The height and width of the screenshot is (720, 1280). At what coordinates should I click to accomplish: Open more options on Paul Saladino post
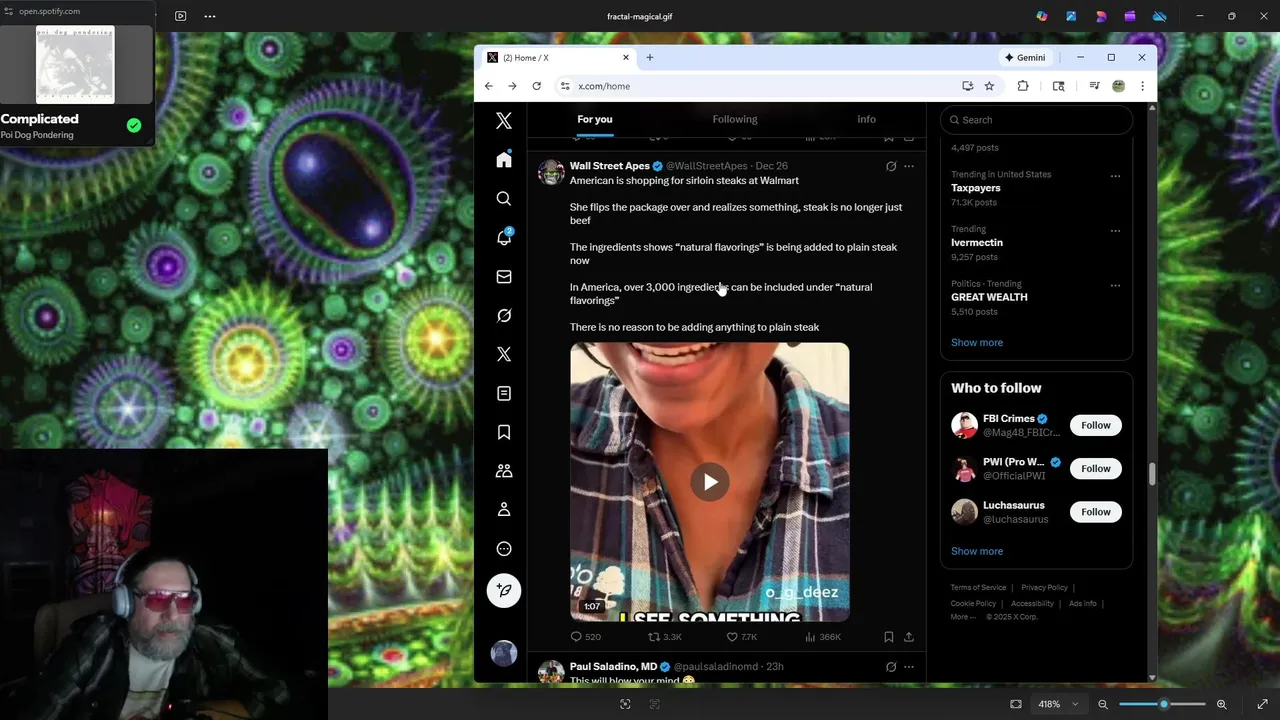pos(909,667)
